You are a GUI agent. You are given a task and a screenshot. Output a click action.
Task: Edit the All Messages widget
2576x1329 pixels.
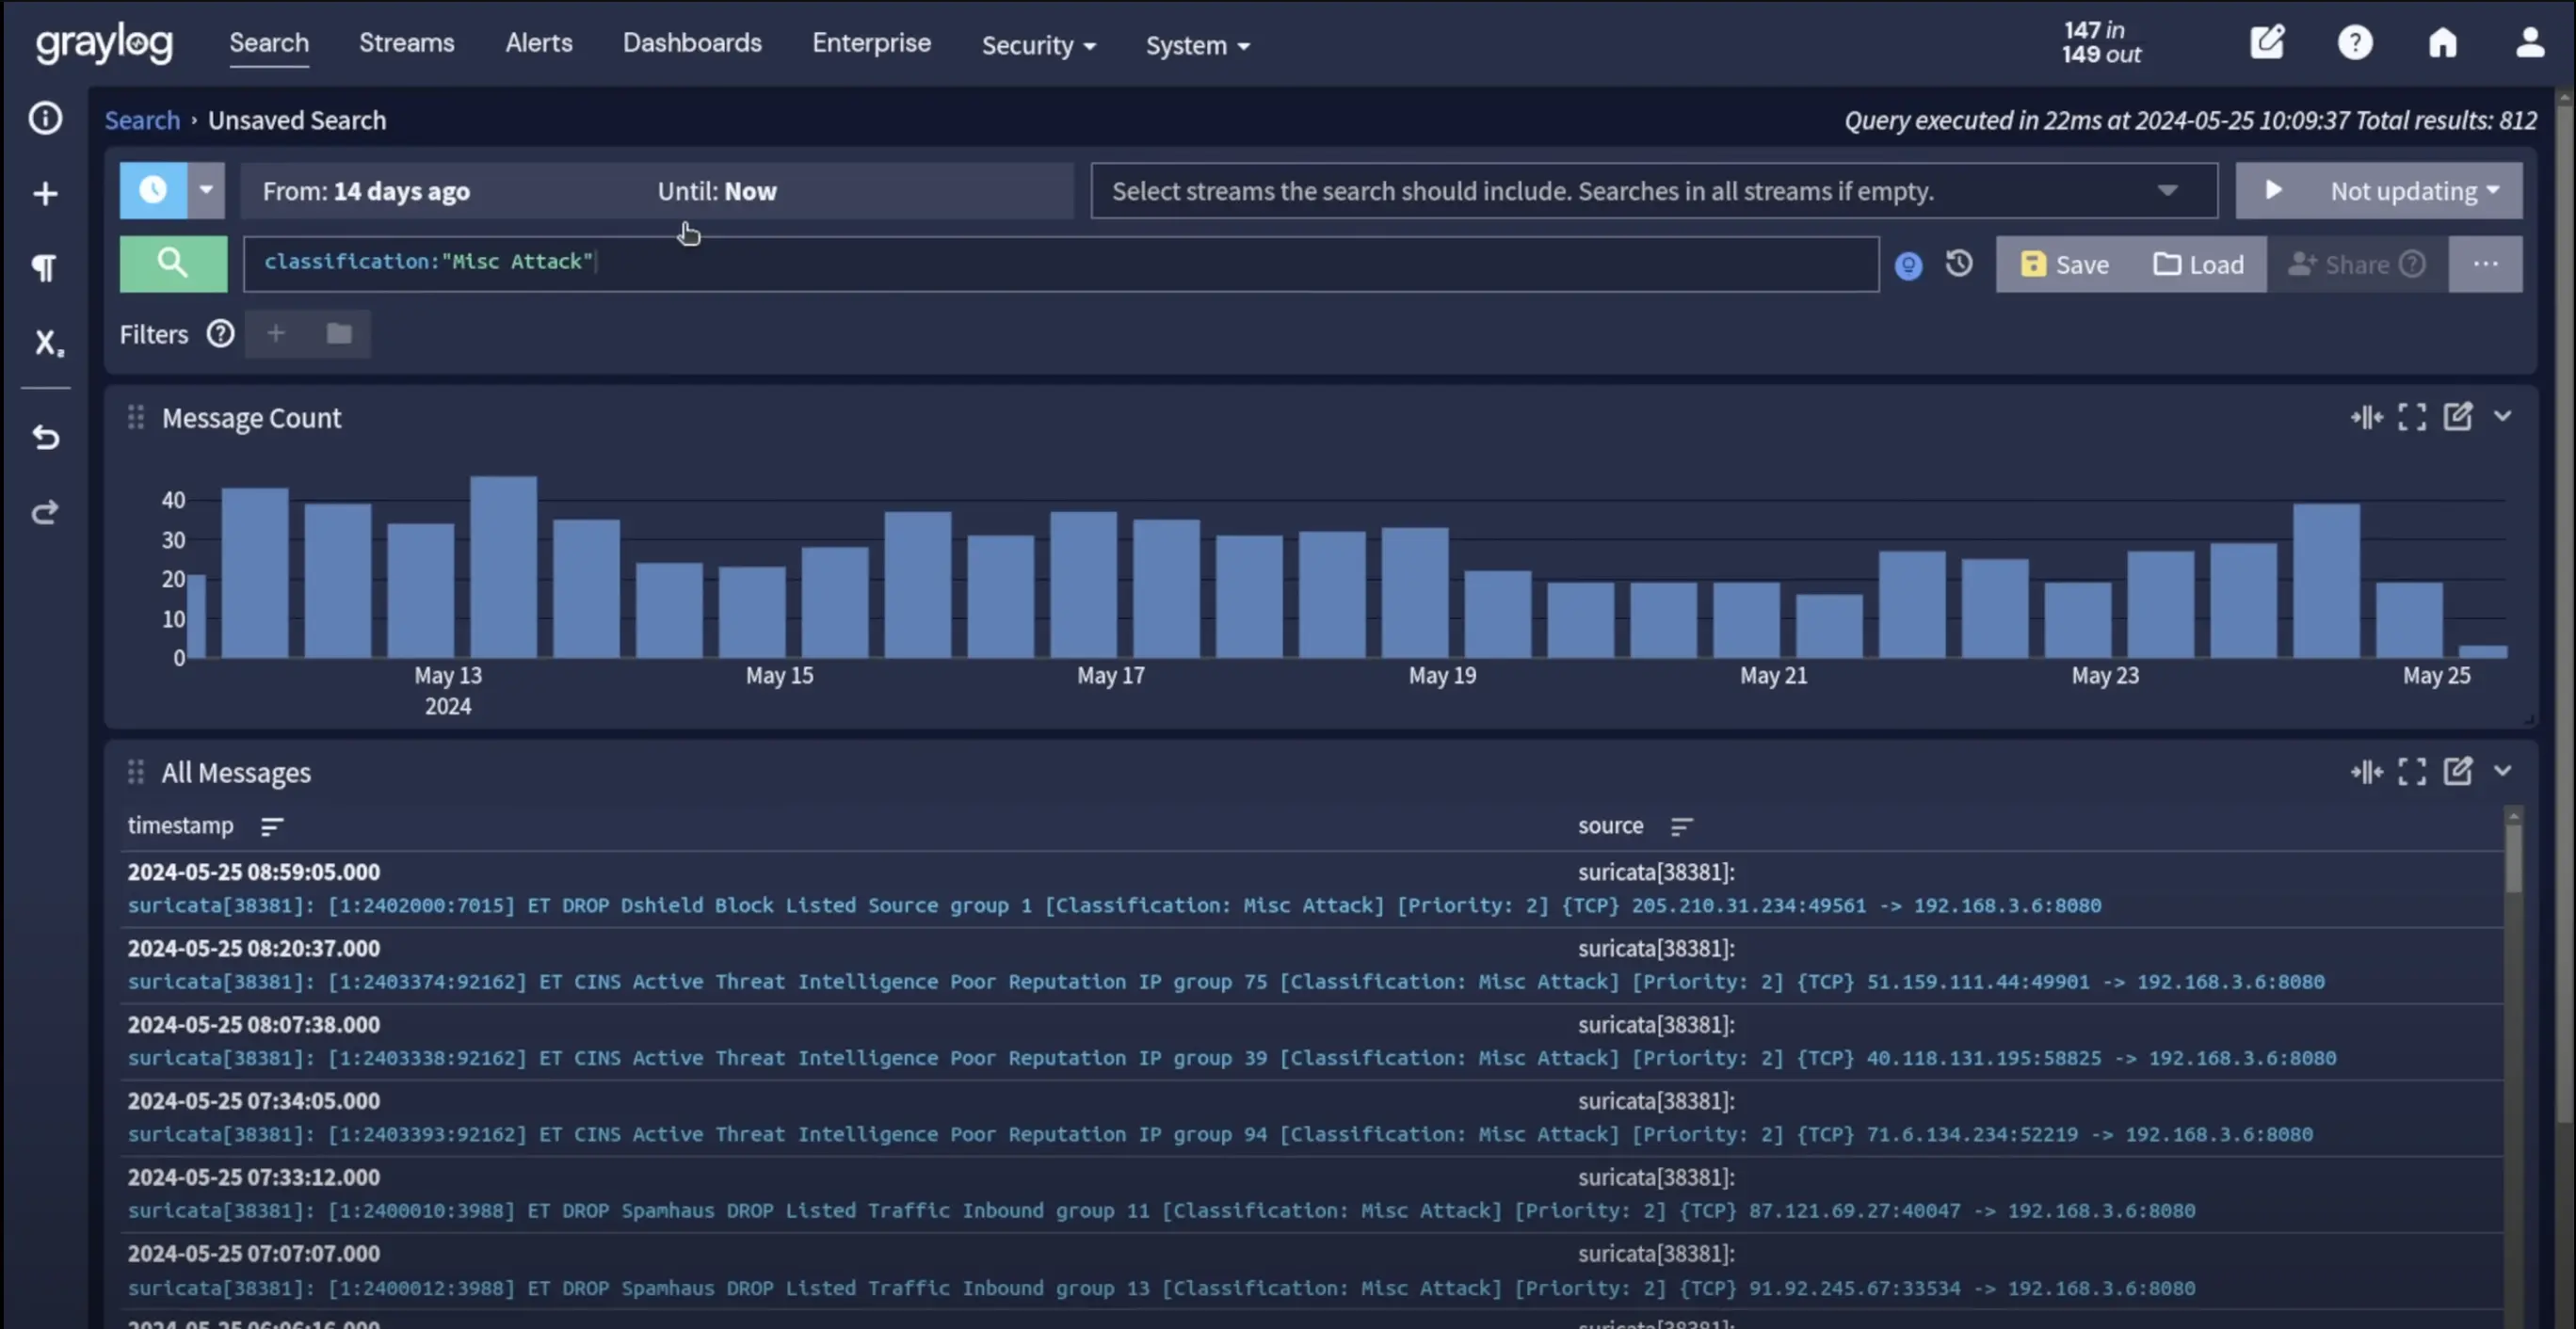[x=2458, y=771]
